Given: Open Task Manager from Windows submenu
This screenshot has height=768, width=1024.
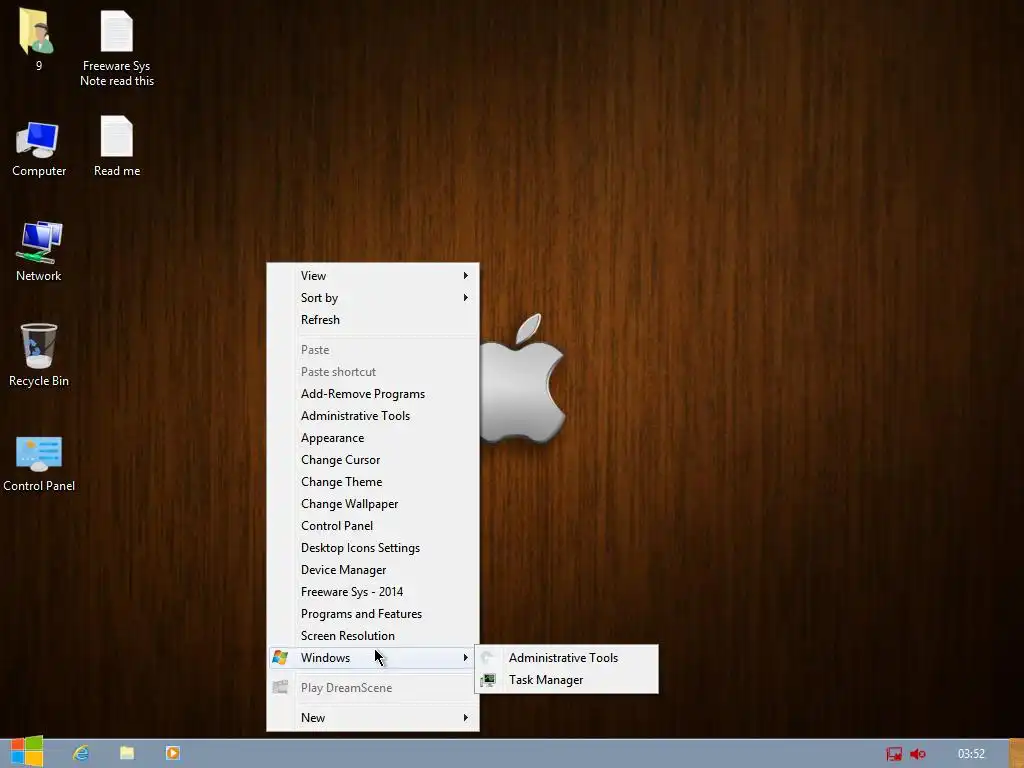Looking at the screenshot, I should 566,680.
